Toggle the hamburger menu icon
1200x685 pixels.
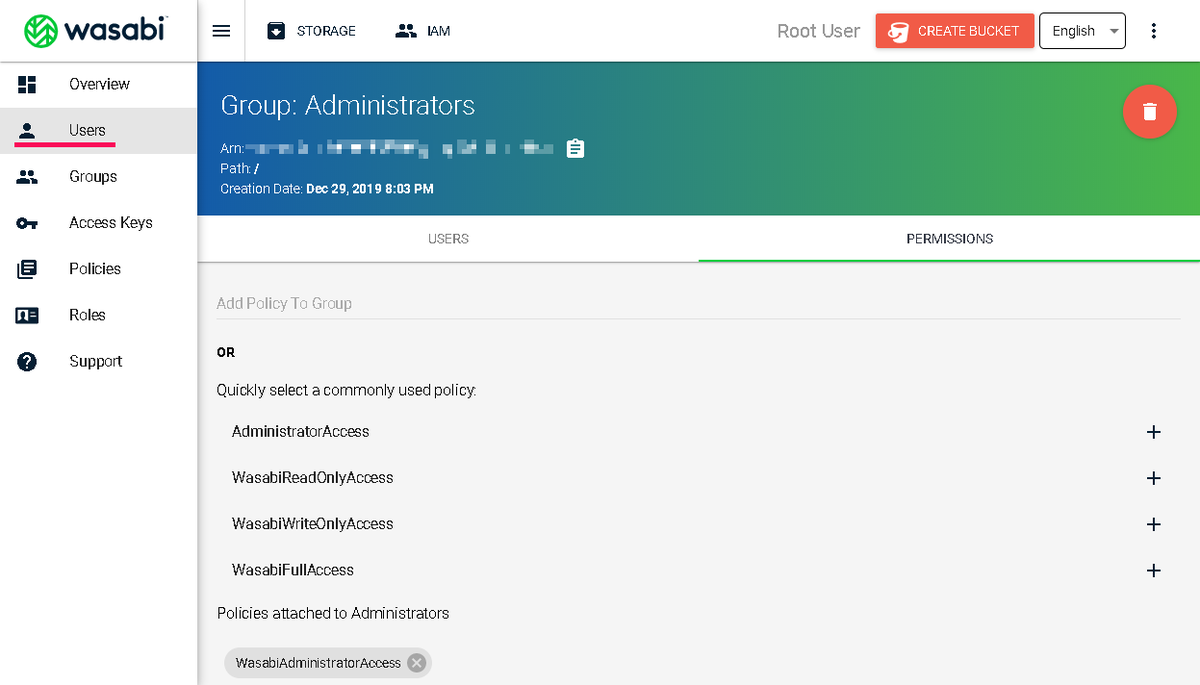click(x=222, y=31)
